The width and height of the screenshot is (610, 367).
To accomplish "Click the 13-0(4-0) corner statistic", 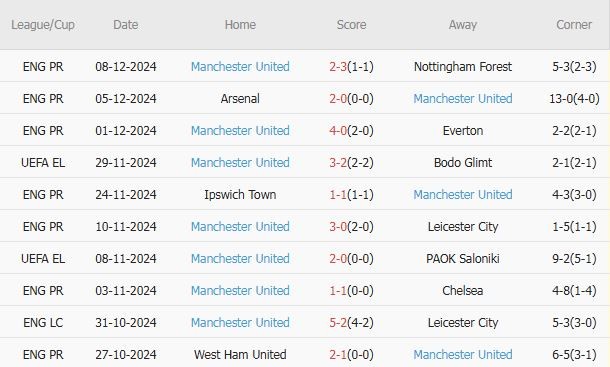I will (x=574, y=98).
